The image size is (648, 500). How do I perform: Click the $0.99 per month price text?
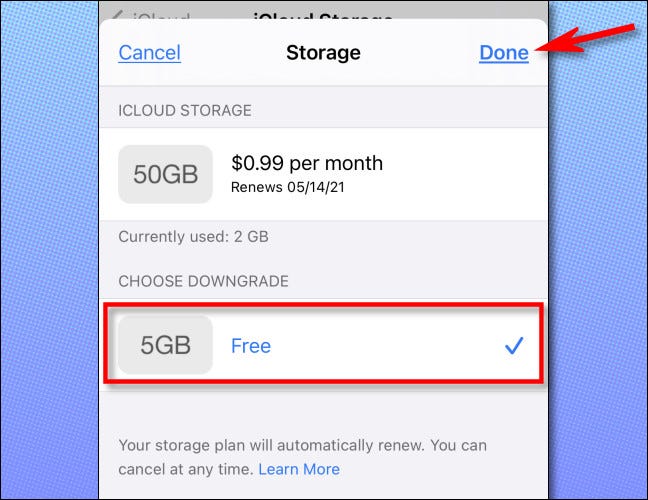307,163
